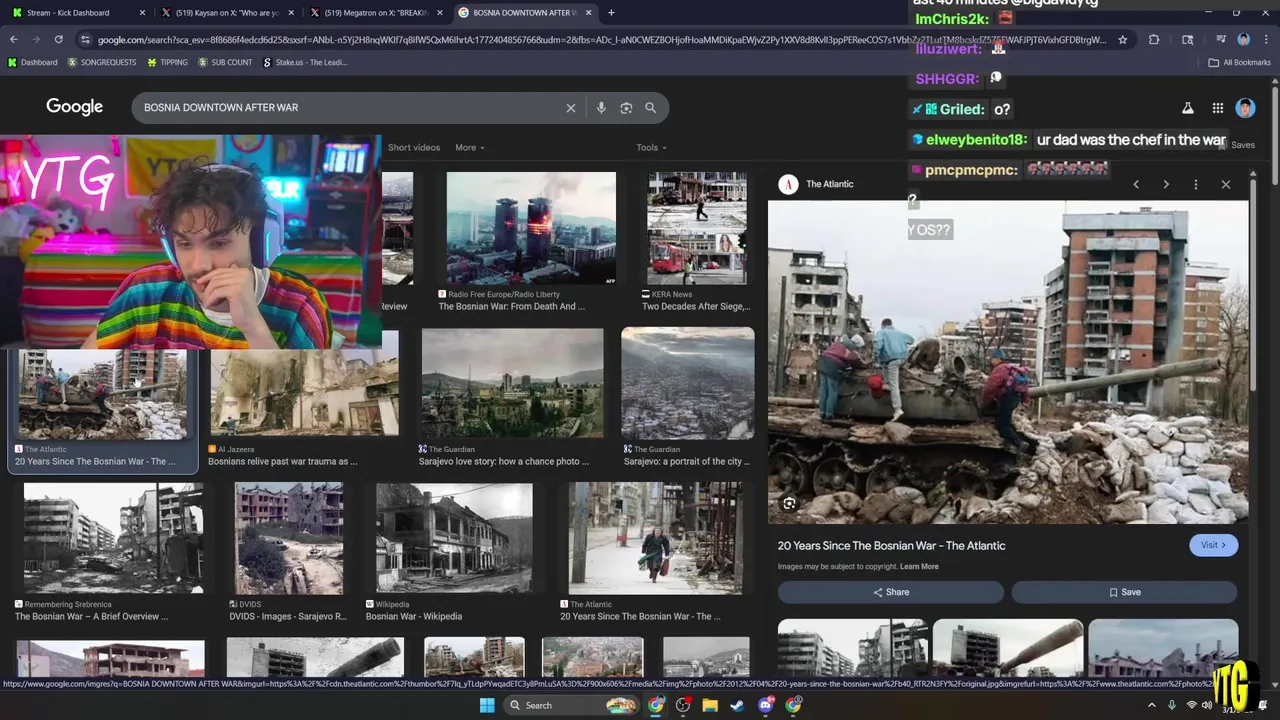The image size is (1280, 720).
Task: Go back in browser history
Action: pos(14,39)
